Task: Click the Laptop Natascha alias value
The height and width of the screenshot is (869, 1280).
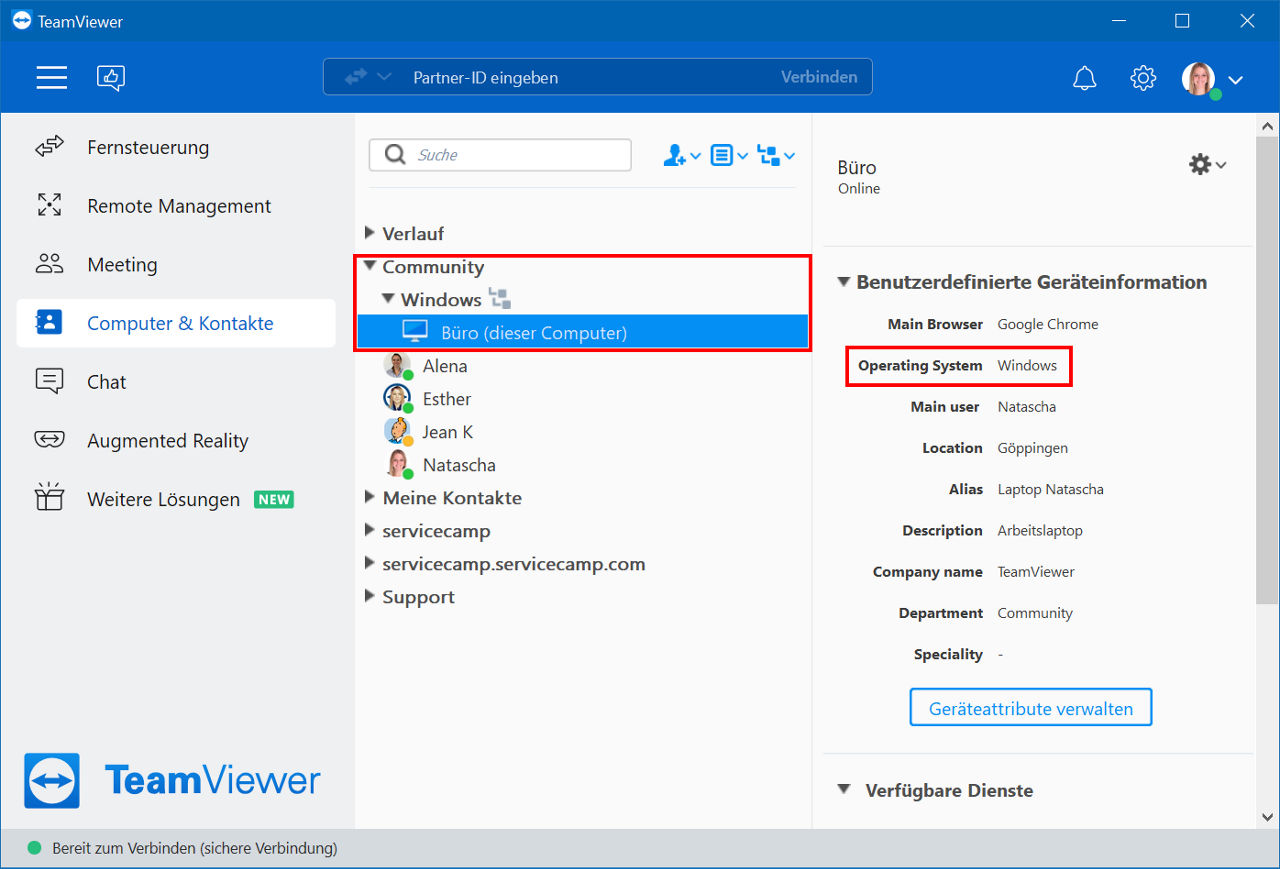Action: (1051, 489)
